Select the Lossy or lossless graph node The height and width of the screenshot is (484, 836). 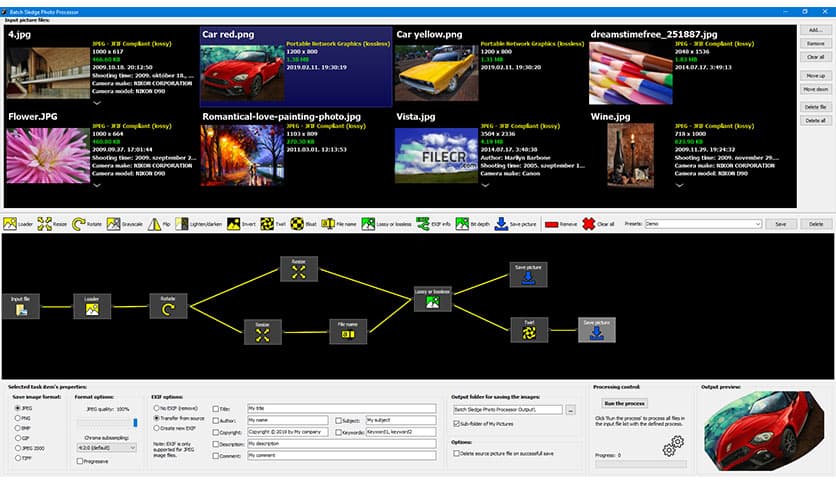(x=432, y=300)
